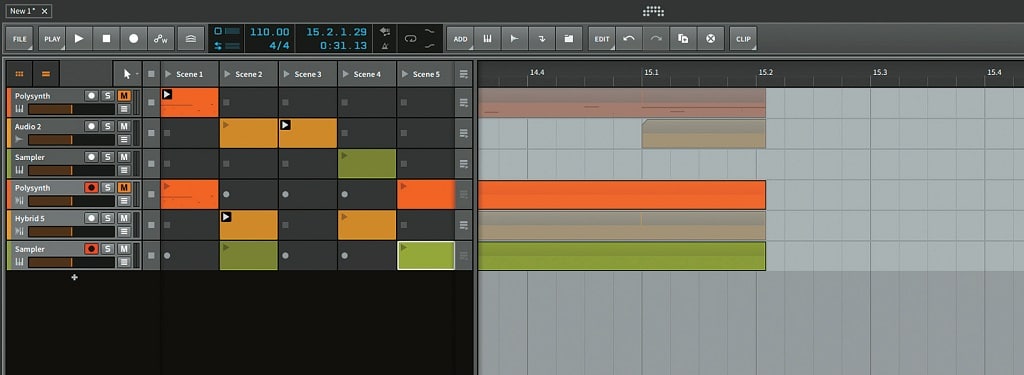Open the Audio 2 track list icon
The width and height of the screenshot is (1024, 375).
pyautogui.click(x=124, y=139)
